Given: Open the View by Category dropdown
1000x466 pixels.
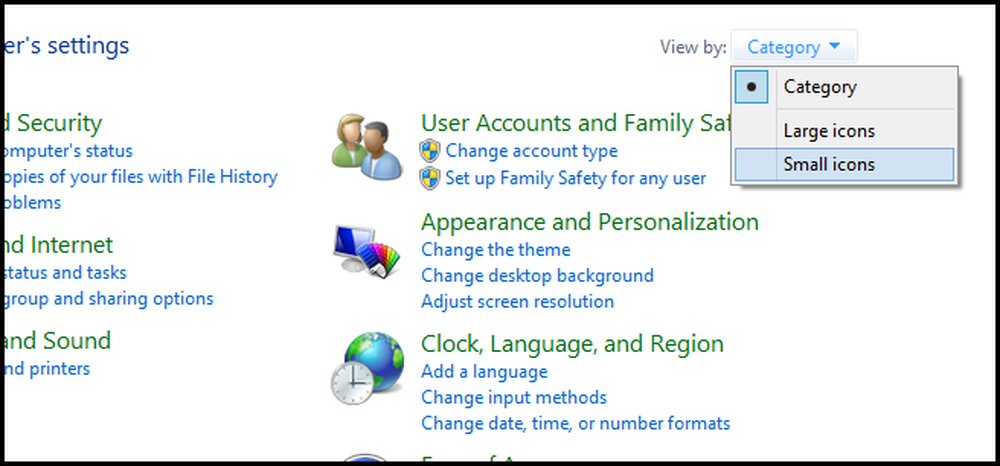Looking at the screenshot, I should pos(794,47).
